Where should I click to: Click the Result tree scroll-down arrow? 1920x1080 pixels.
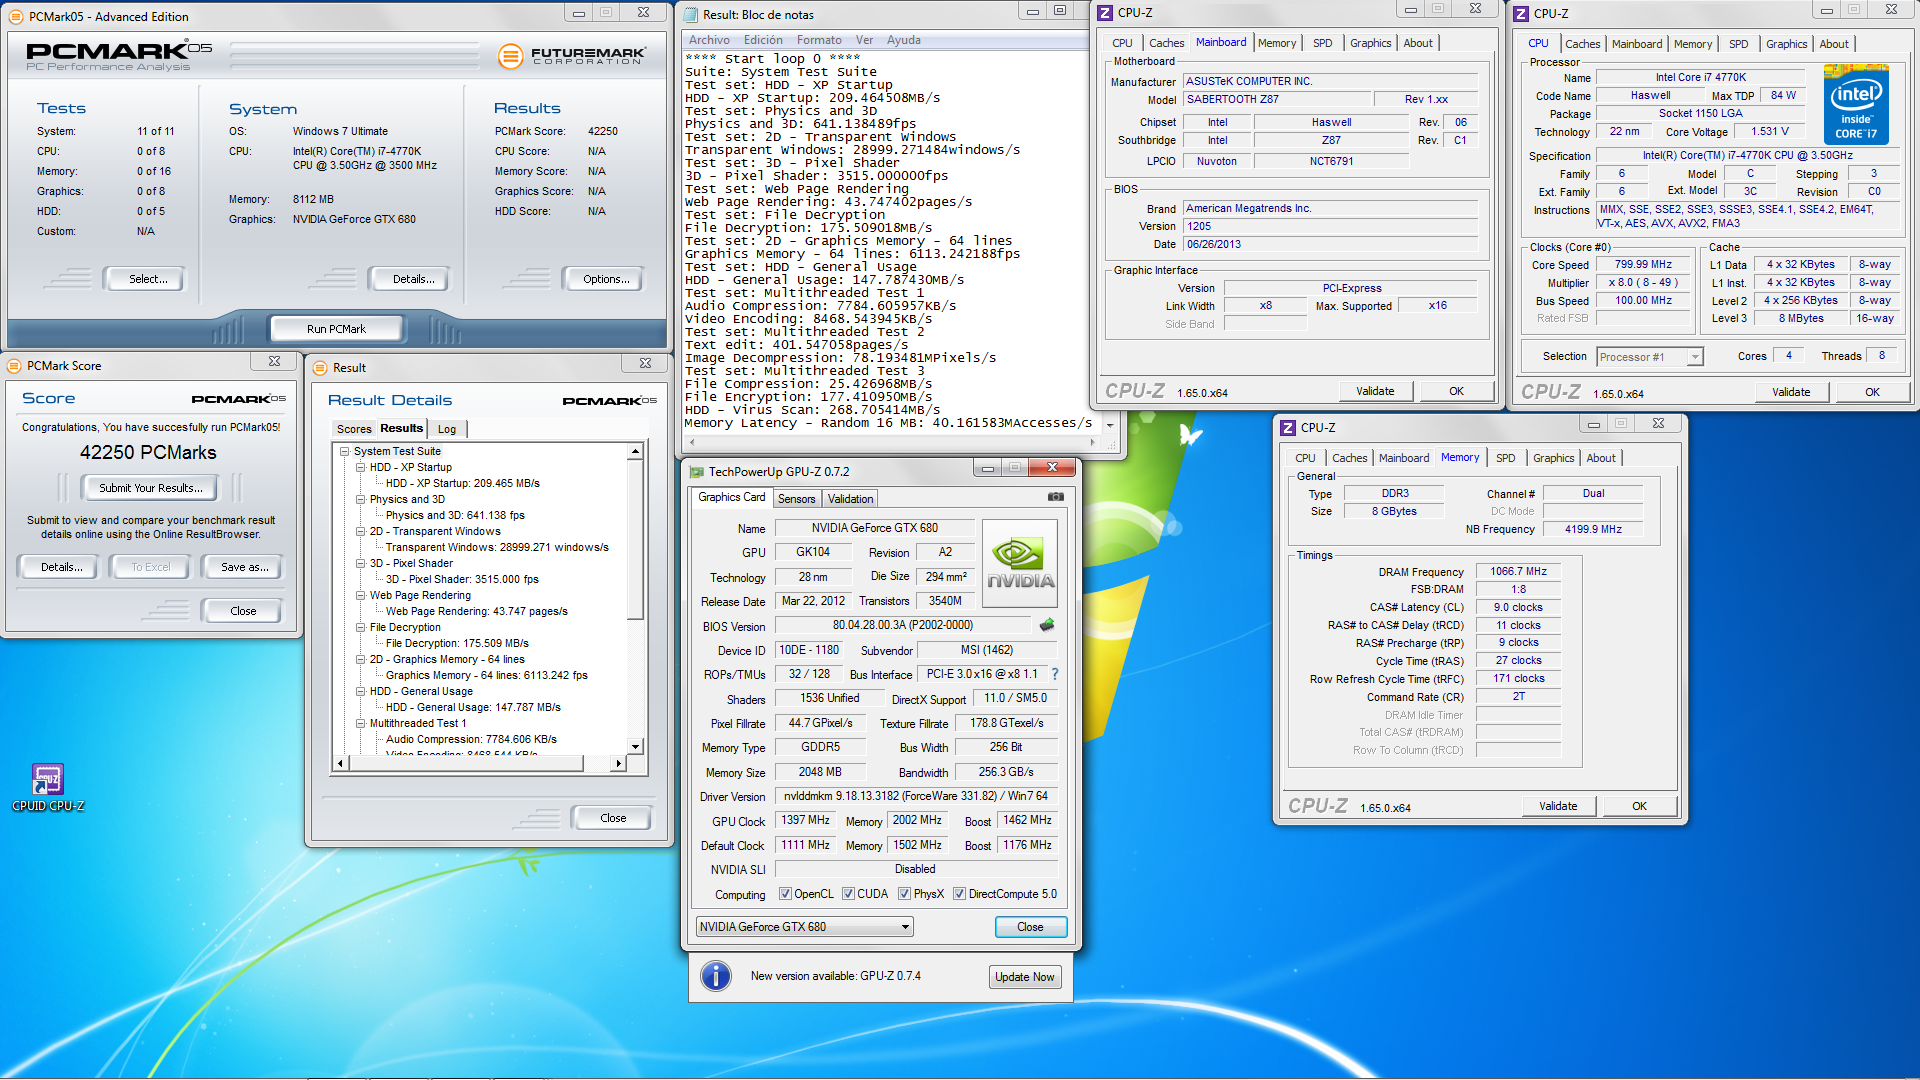[635, 746]
